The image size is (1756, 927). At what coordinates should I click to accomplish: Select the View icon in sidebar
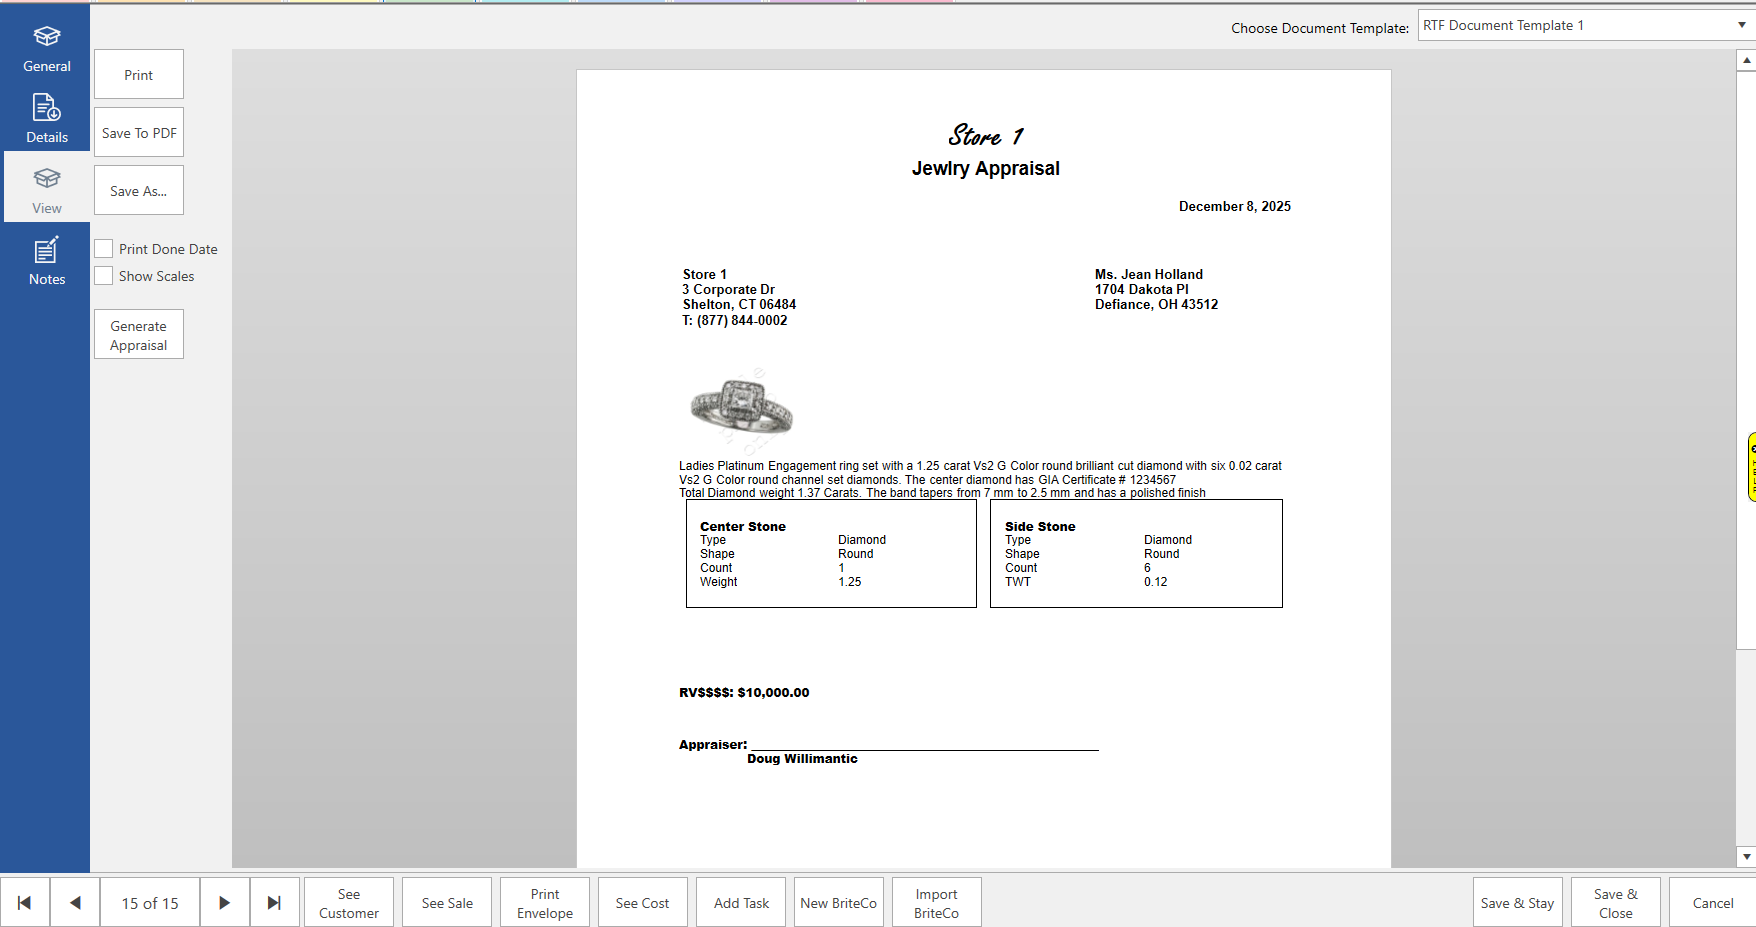(x=46, y=180)
